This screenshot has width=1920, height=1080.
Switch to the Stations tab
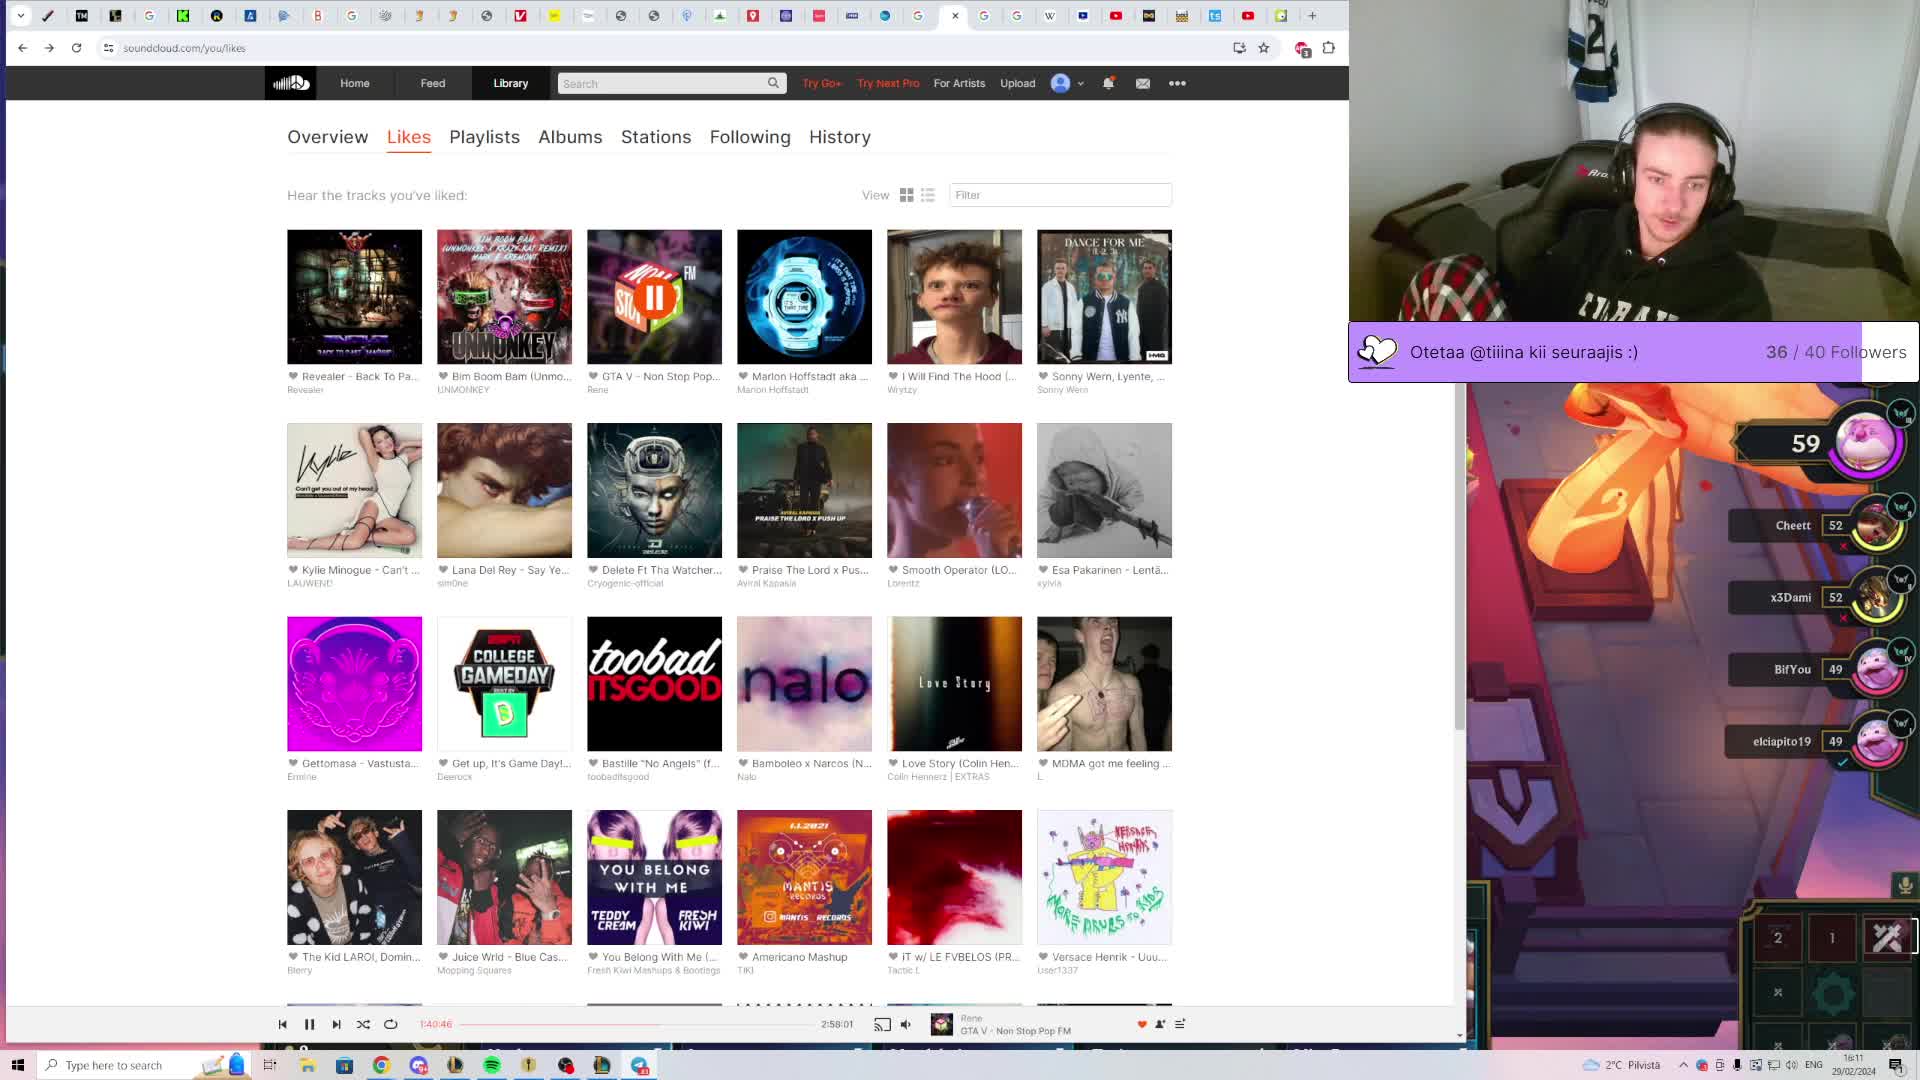click(656, 137)
